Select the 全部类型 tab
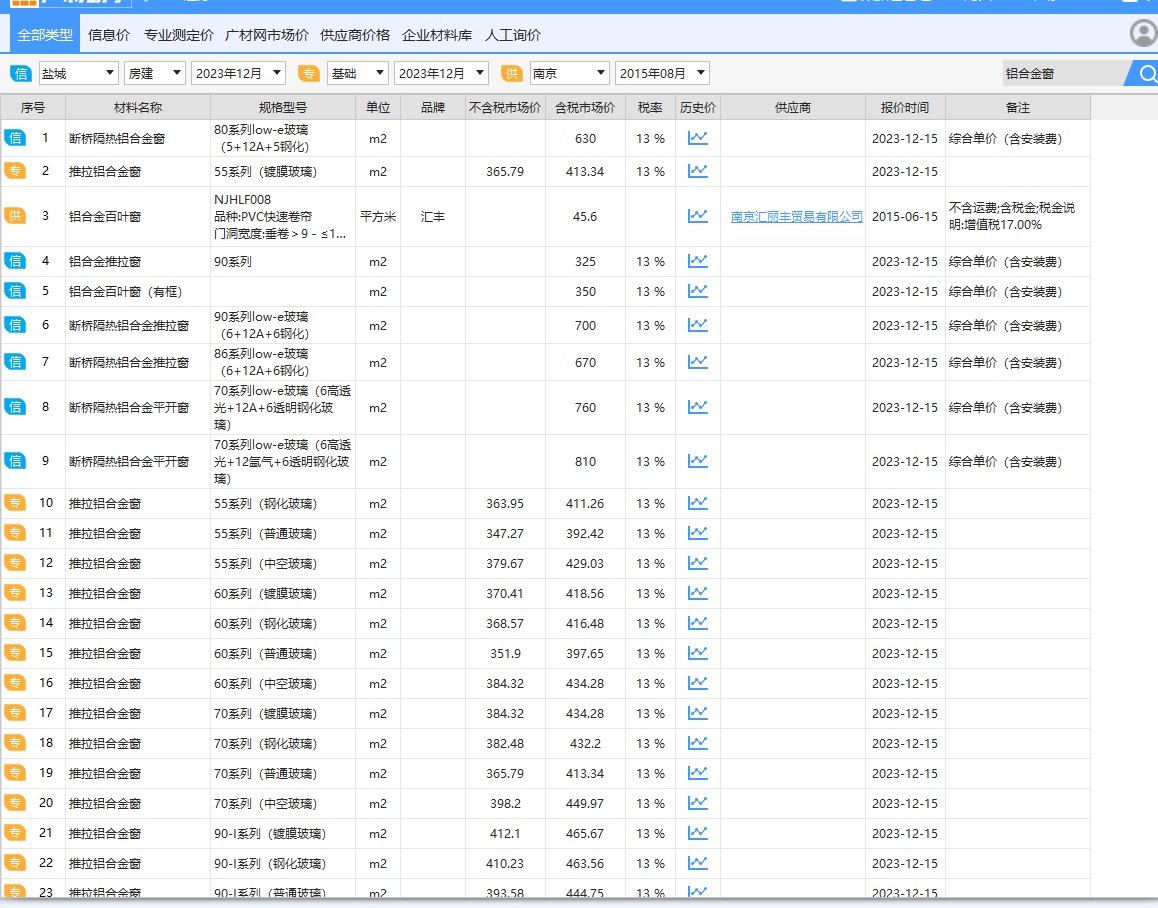The image size is (1158, 908). click(45, 35)
